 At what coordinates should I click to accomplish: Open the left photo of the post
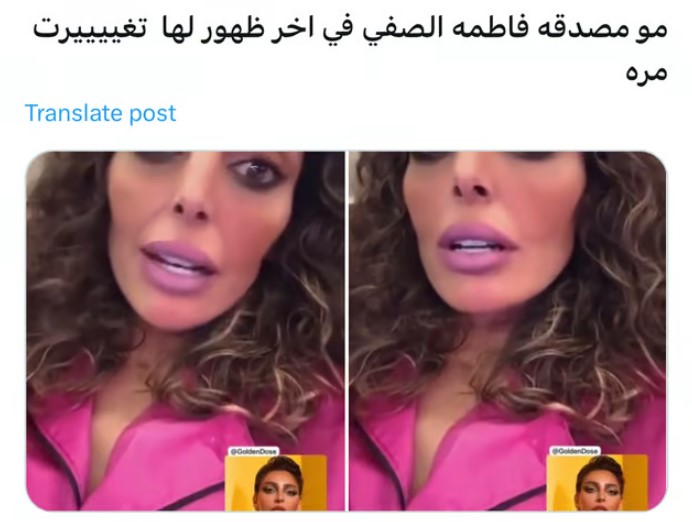pos(185,331)
